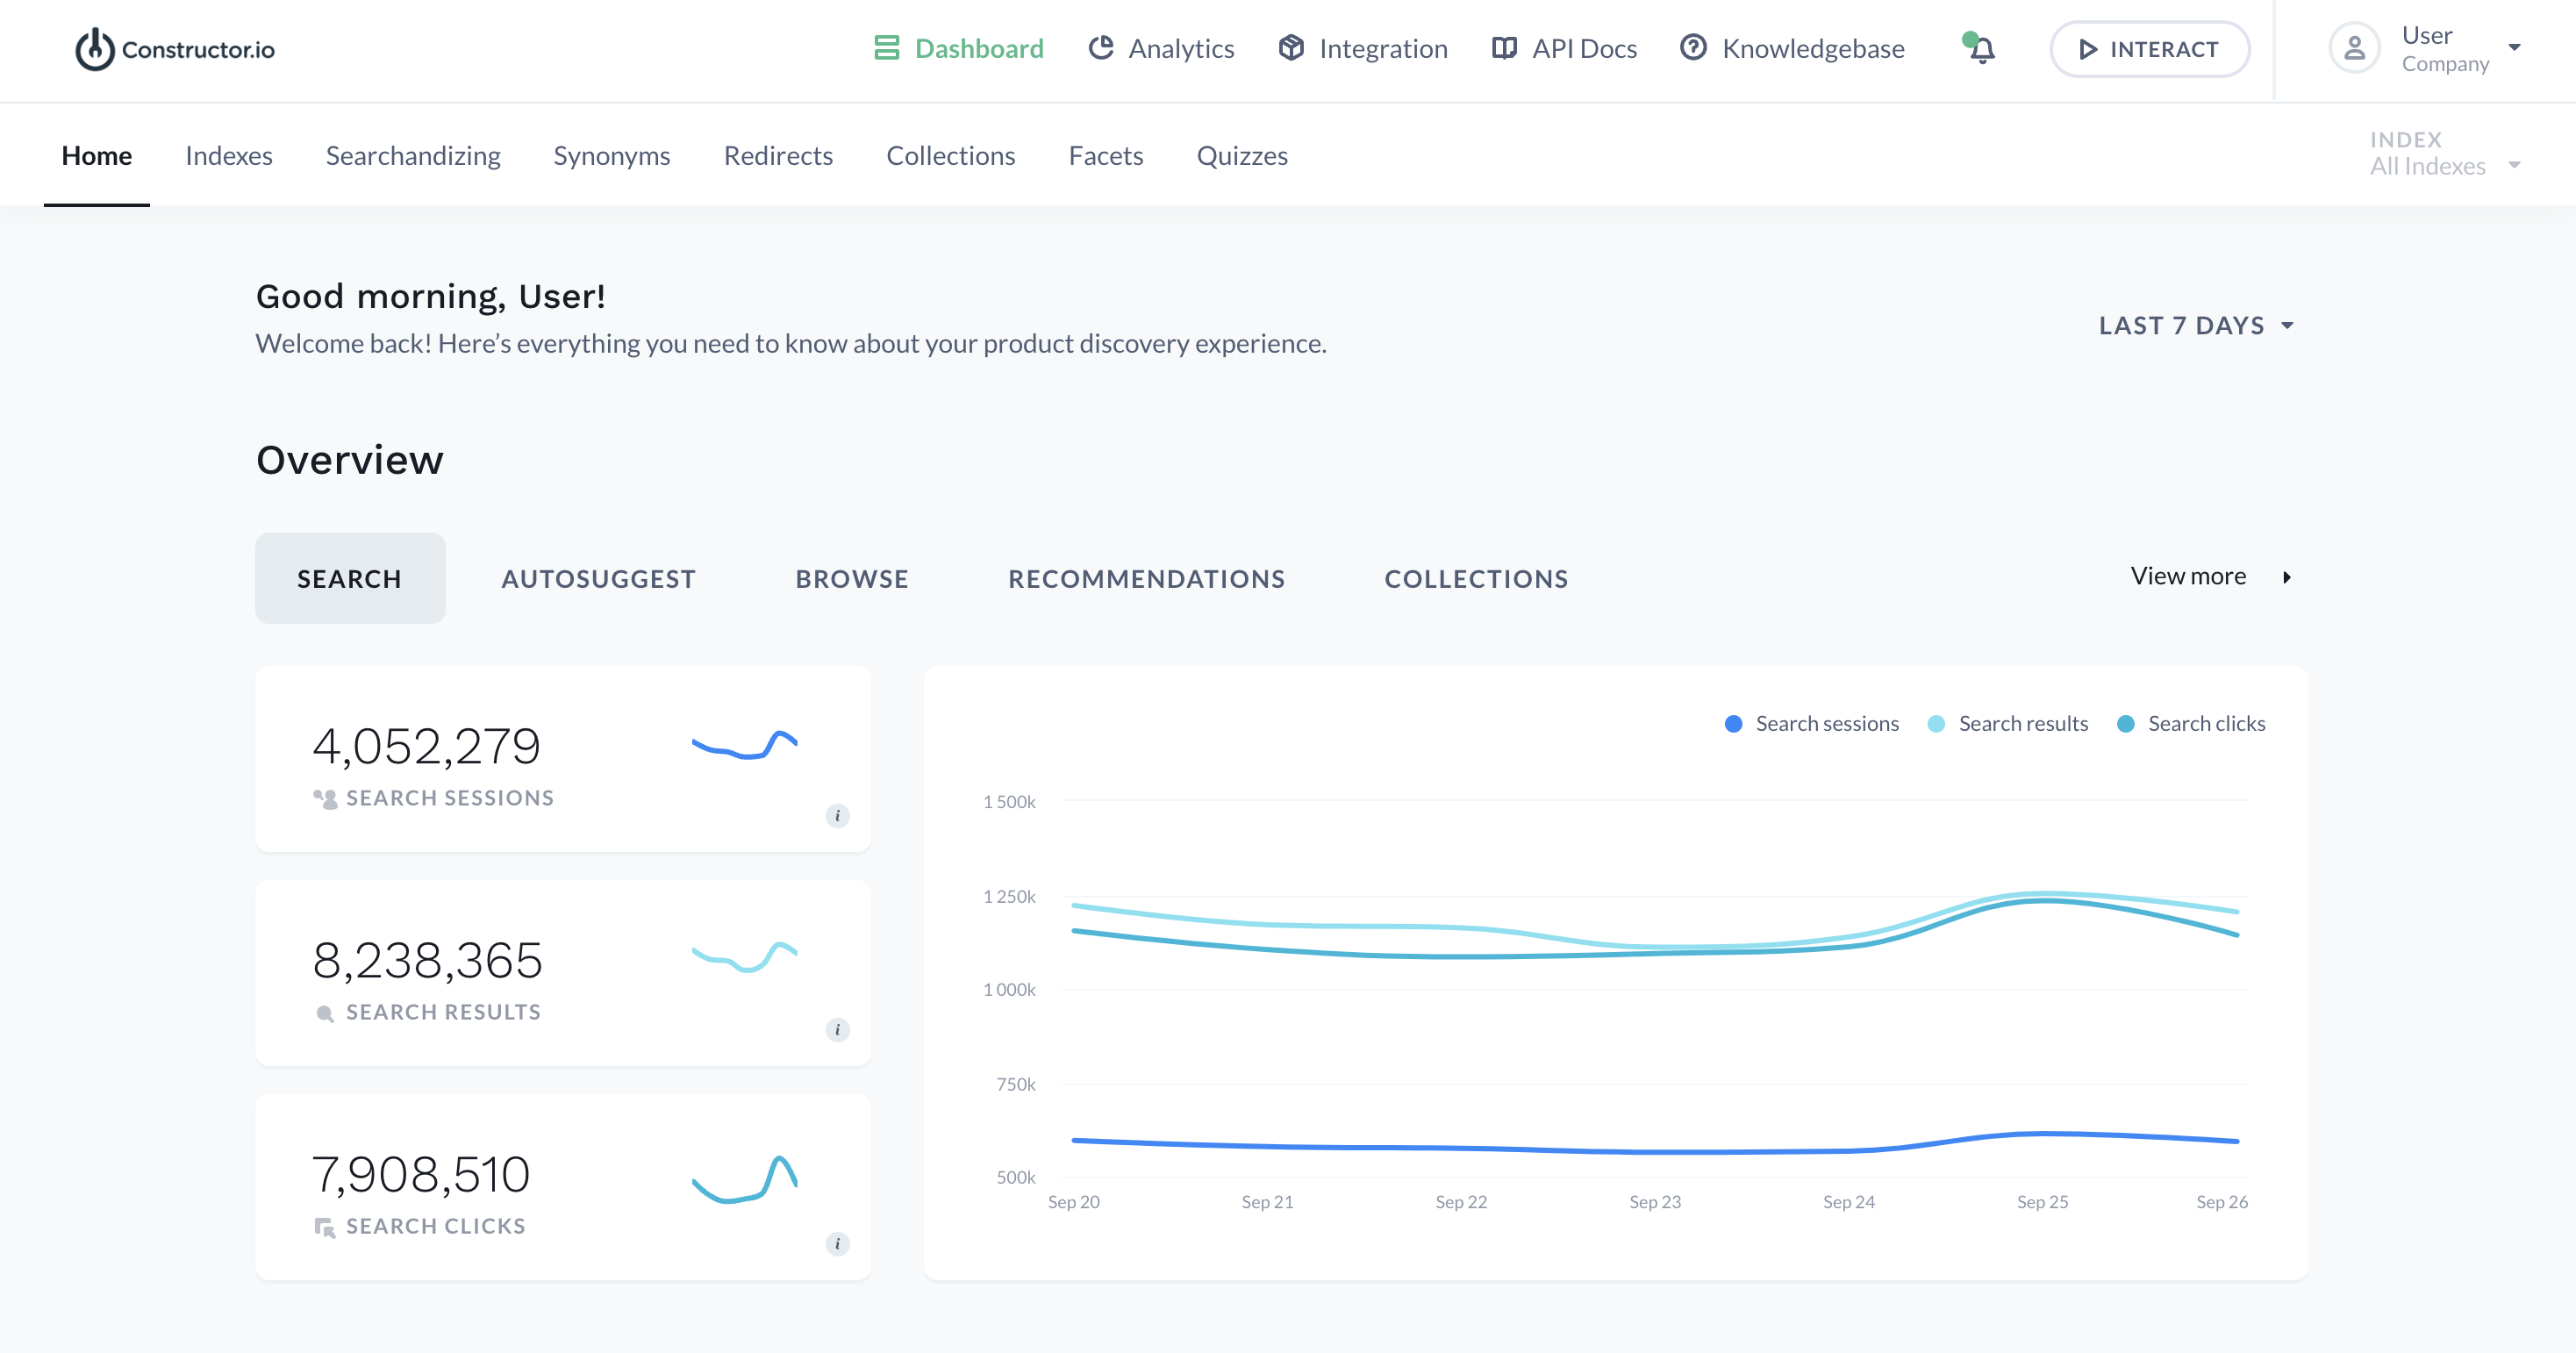The width and height of the screenshot is (2576, 1353).
Task: Toggle Search results series in legend
Action: pos(2007,723)
